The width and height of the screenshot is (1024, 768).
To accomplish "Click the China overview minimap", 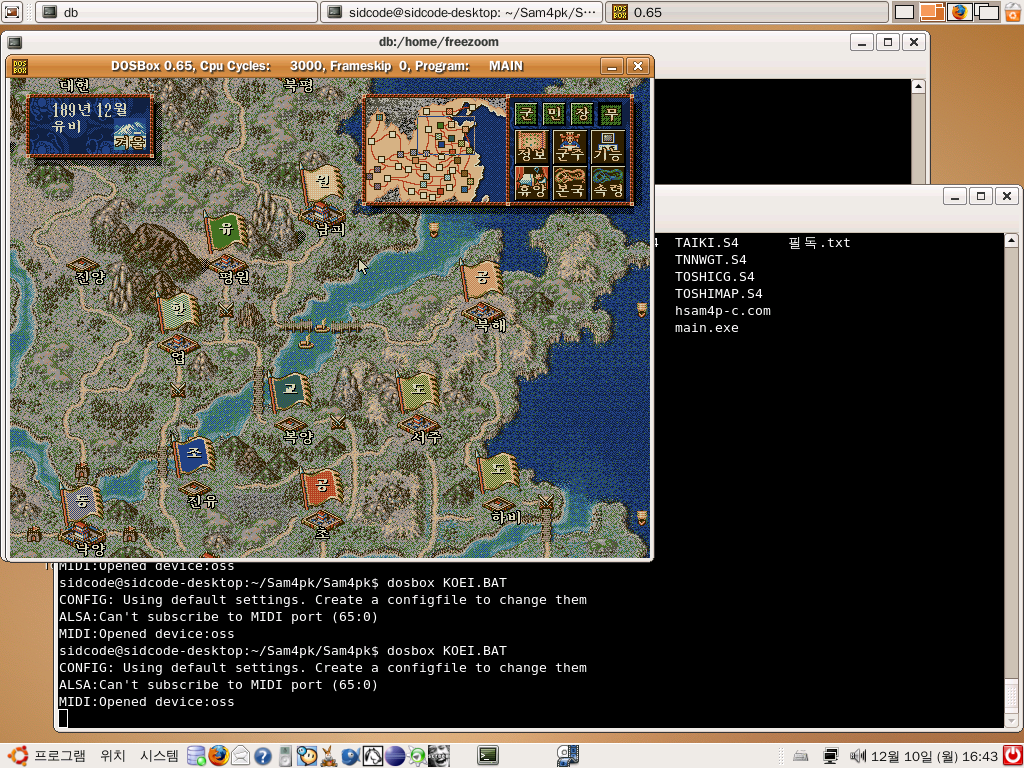I will pos(435,150).
